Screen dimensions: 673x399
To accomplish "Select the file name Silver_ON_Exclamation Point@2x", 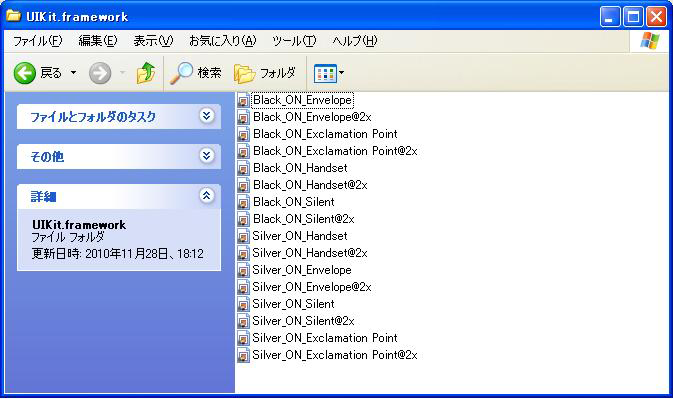I will pyautogui.click(x=335, y=355).
